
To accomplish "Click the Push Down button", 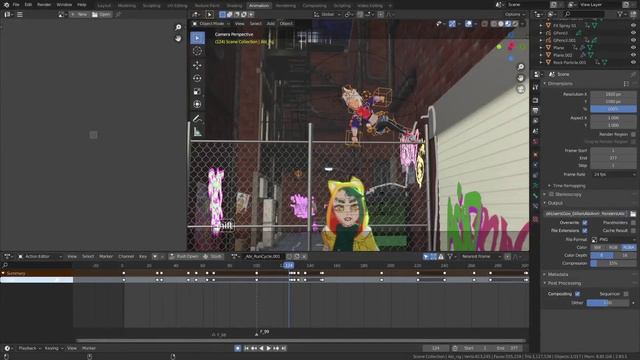I will tap(184, 256).
